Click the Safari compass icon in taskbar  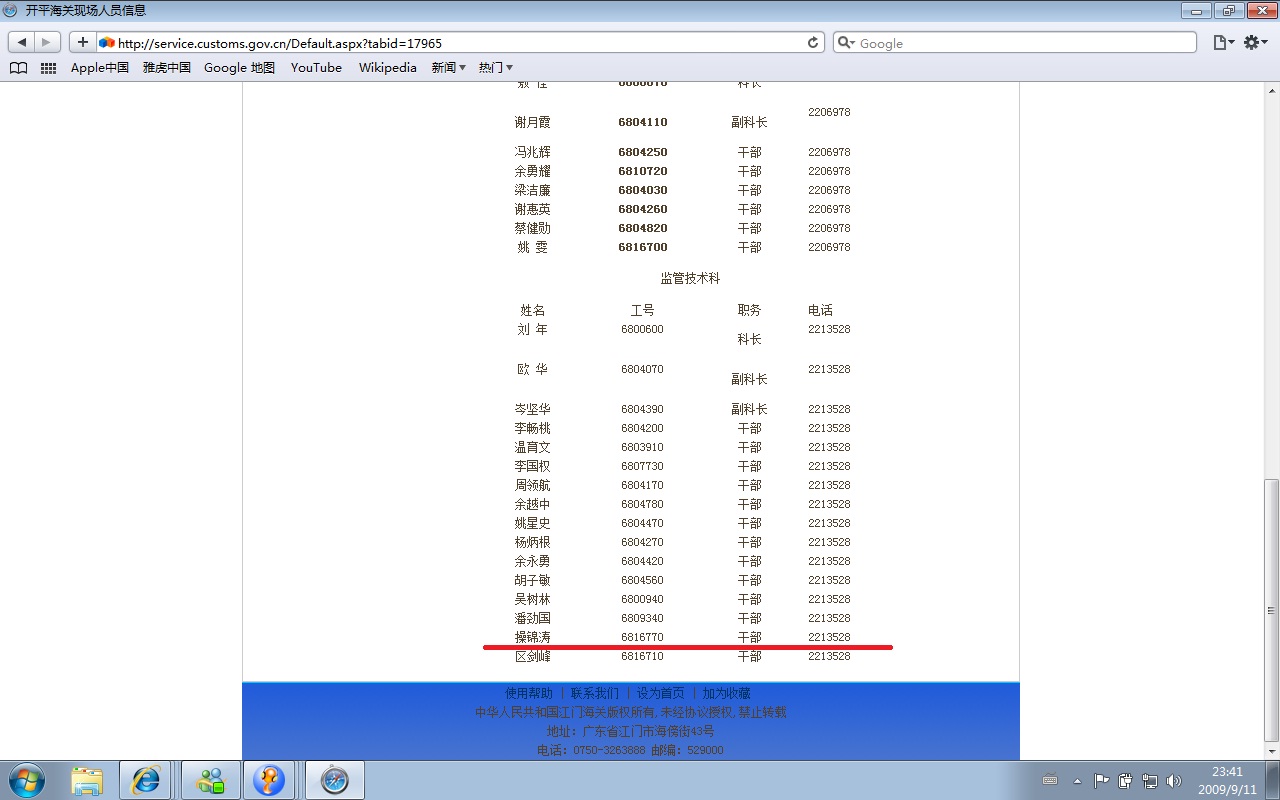(334, 780)
